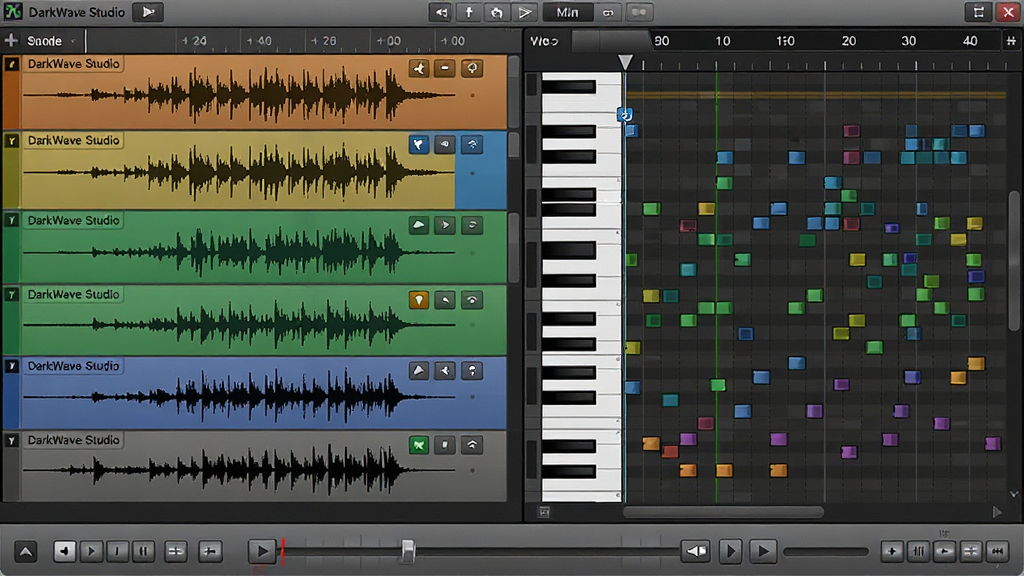Click the green button on the gray track
The image size is (1024, 576).
[419, 445]
